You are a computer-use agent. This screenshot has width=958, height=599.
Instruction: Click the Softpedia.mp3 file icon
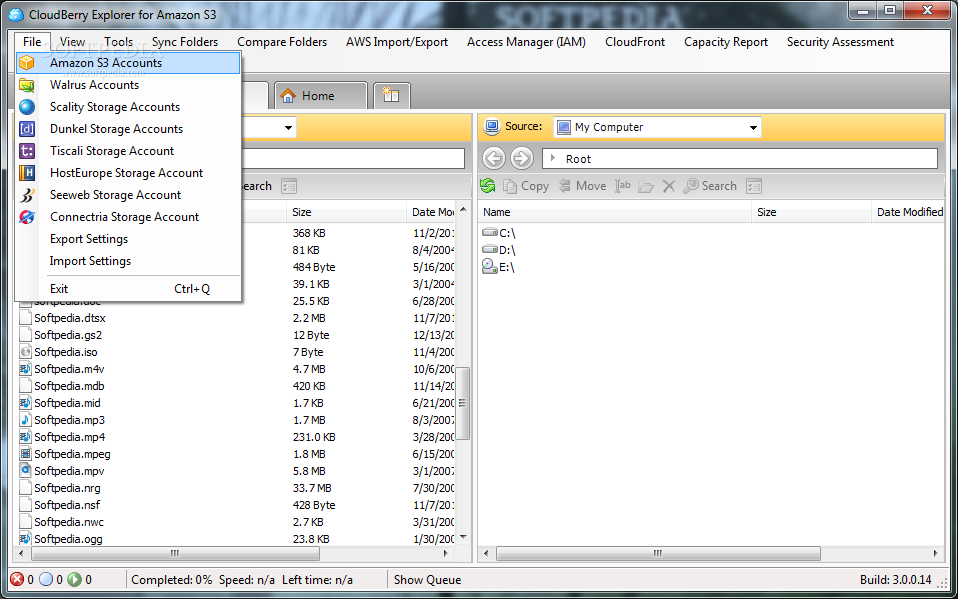click(x=25, y=420)
